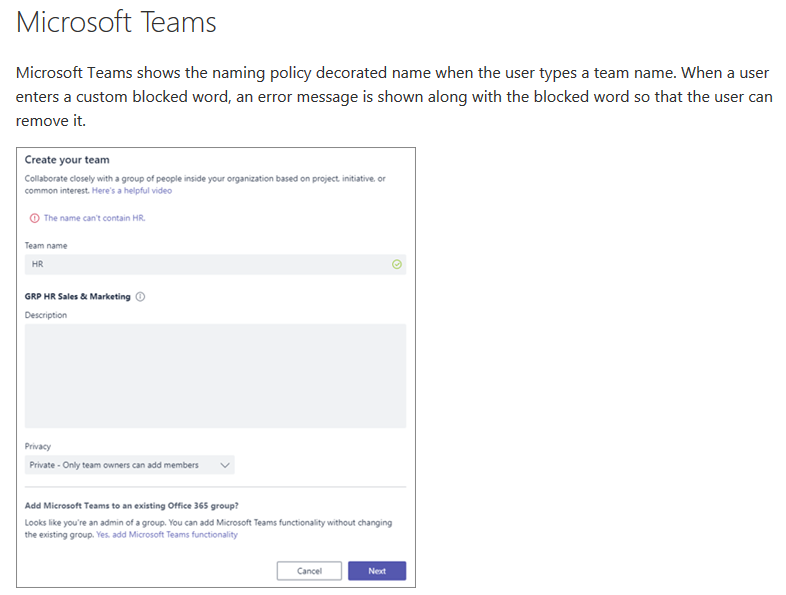Click the naming policy paragraph under the heading
The image size is (786, 595).
tap(393, 96)
